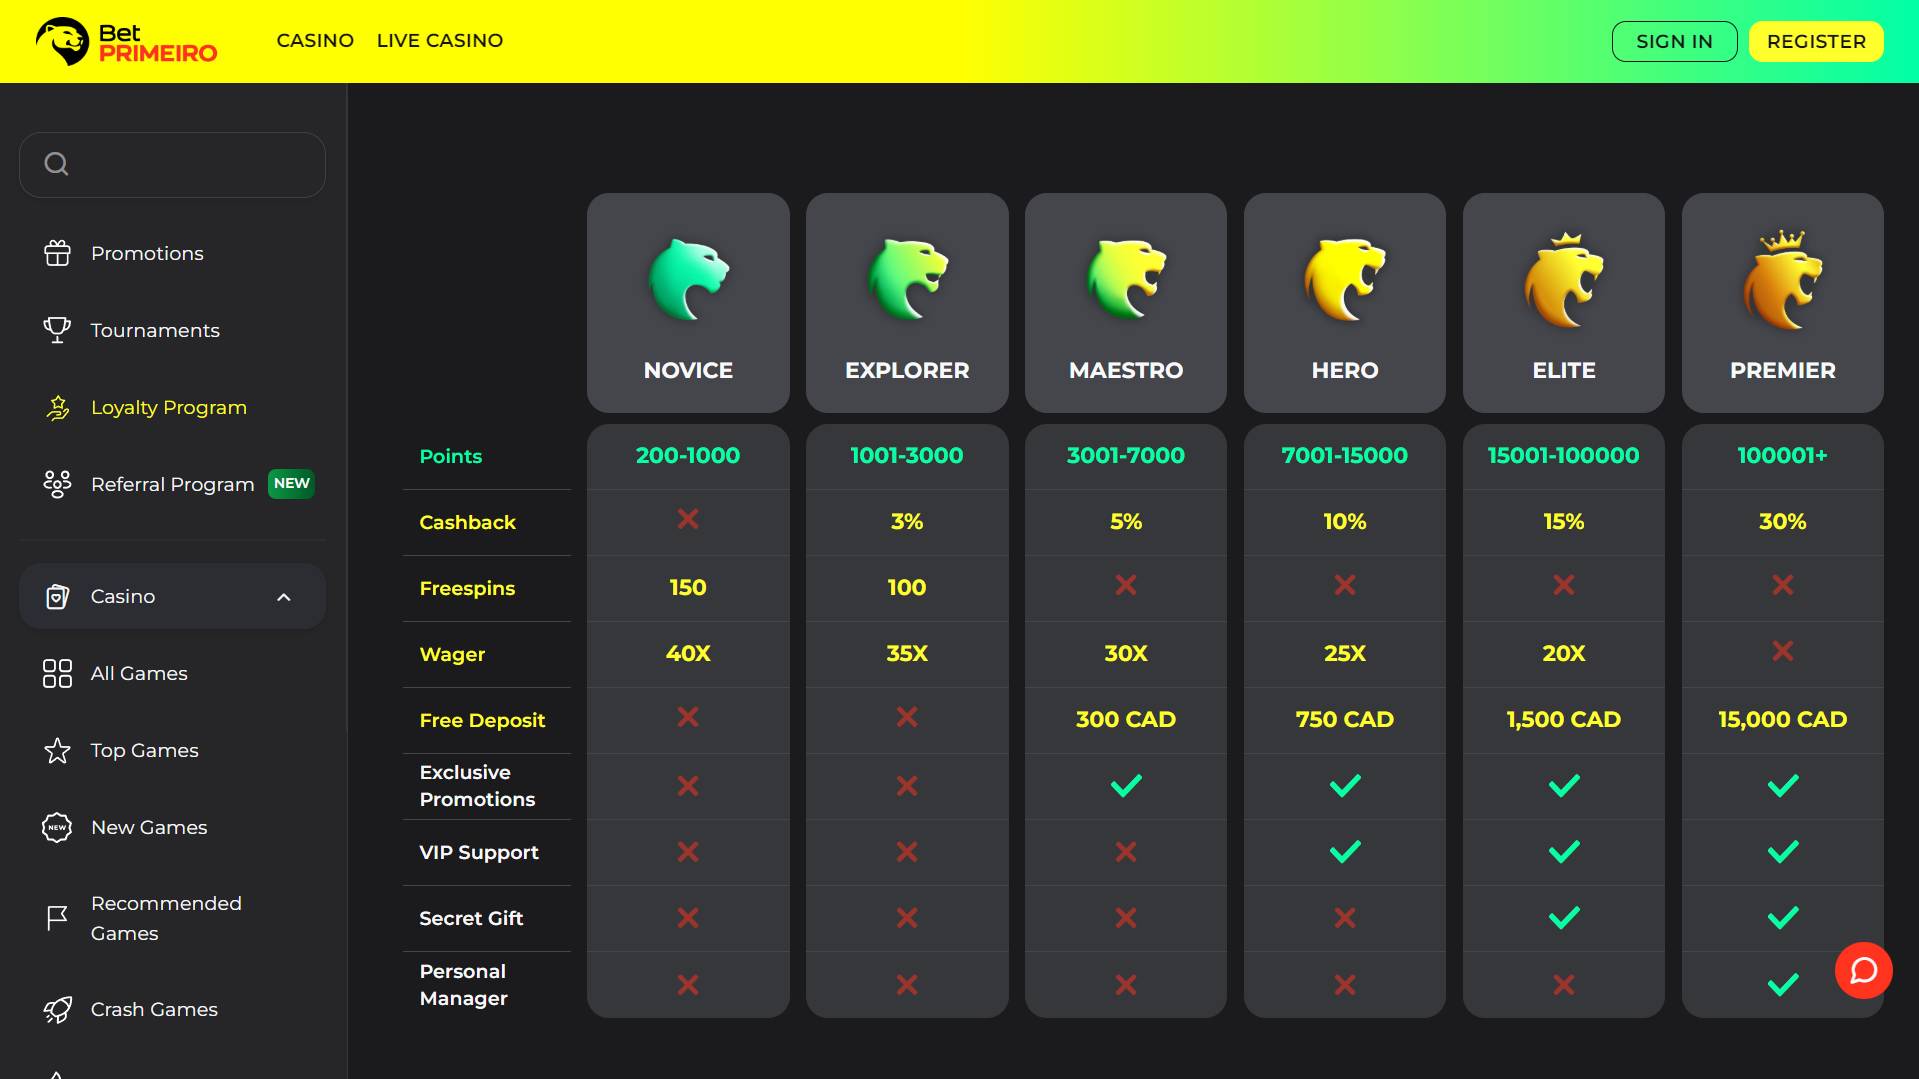1919x1079 pixels.
Task: Click the Recommended Games flag icon
Action: pyautogui.click(x=57, y=918)
